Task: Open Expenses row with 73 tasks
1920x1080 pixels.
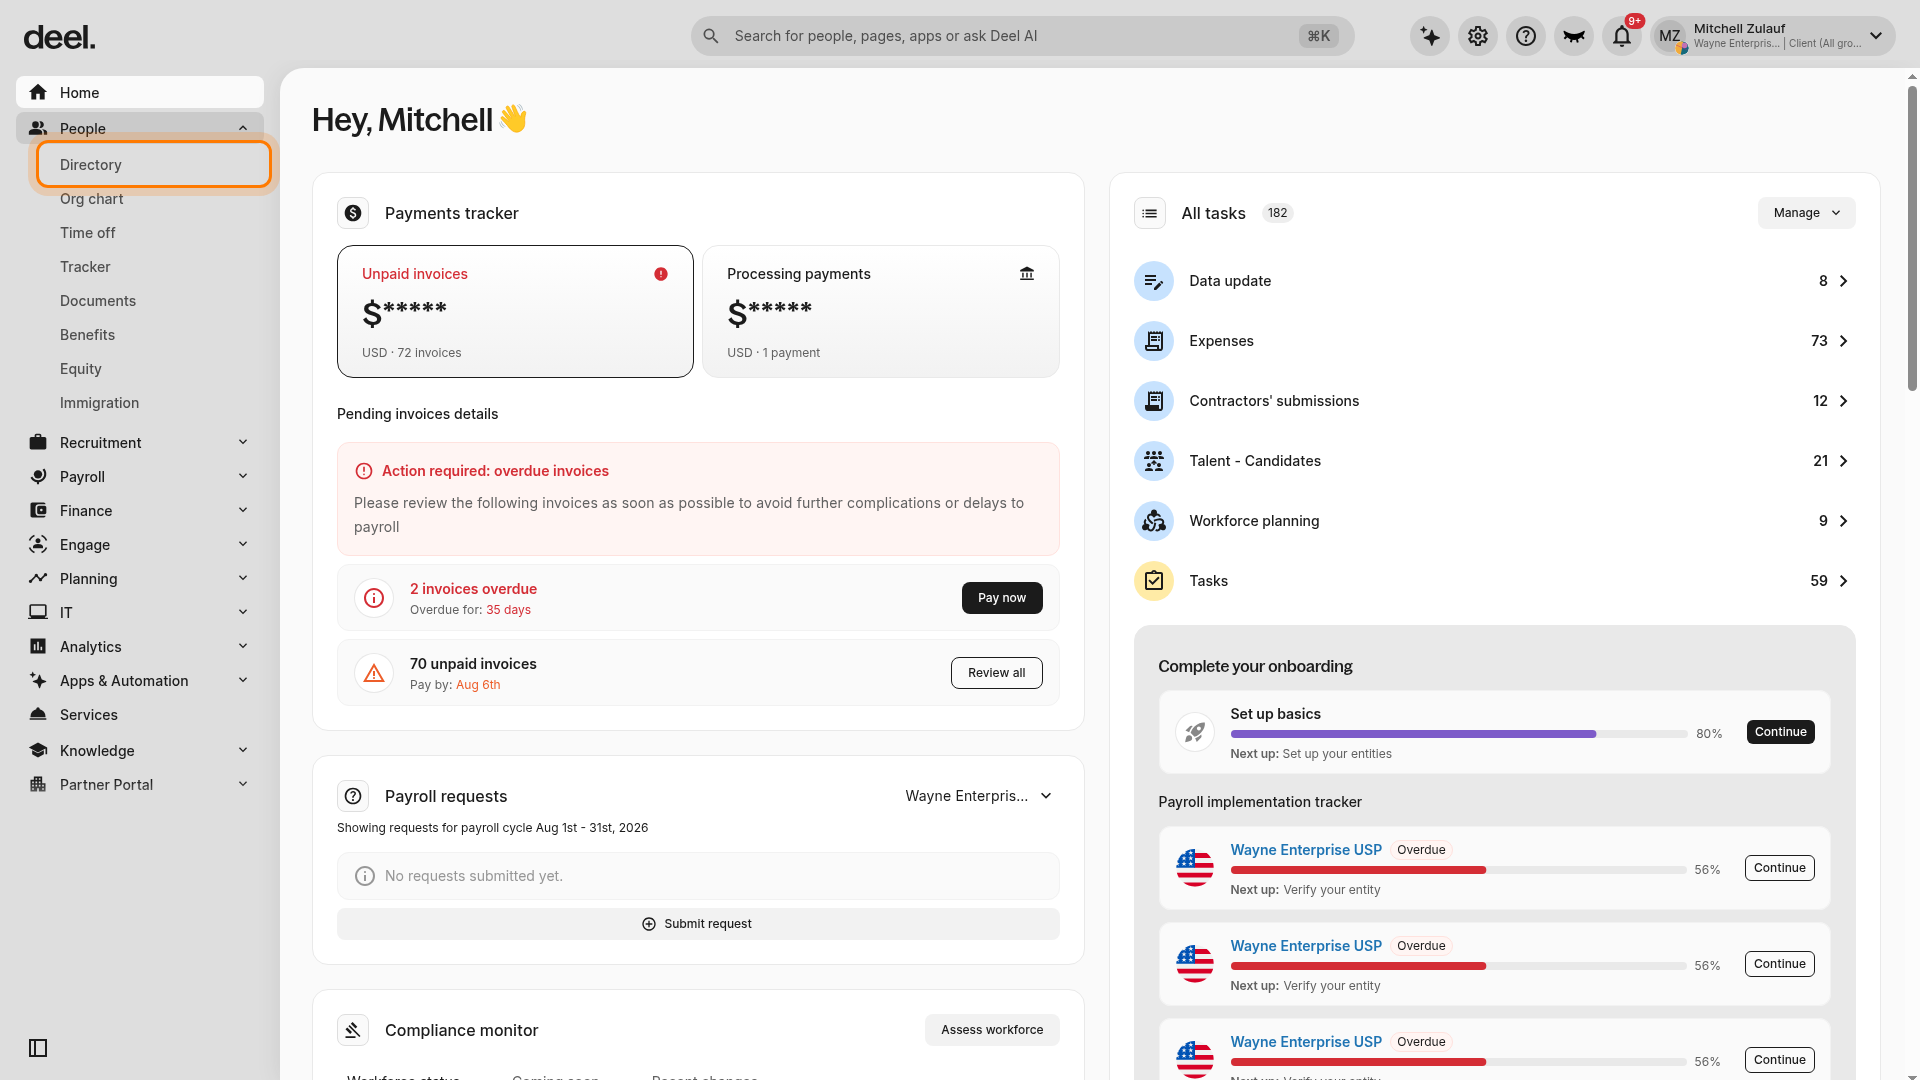Action: click(x=1494, y=341)
